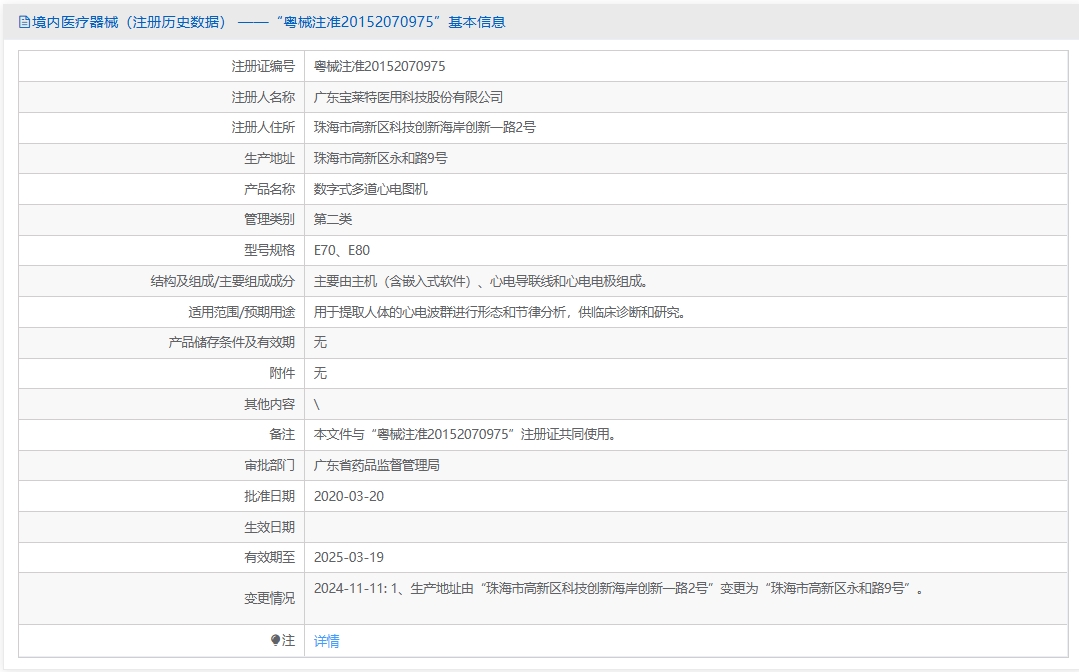Select the 审批部门 label

(x=269, y=466)
